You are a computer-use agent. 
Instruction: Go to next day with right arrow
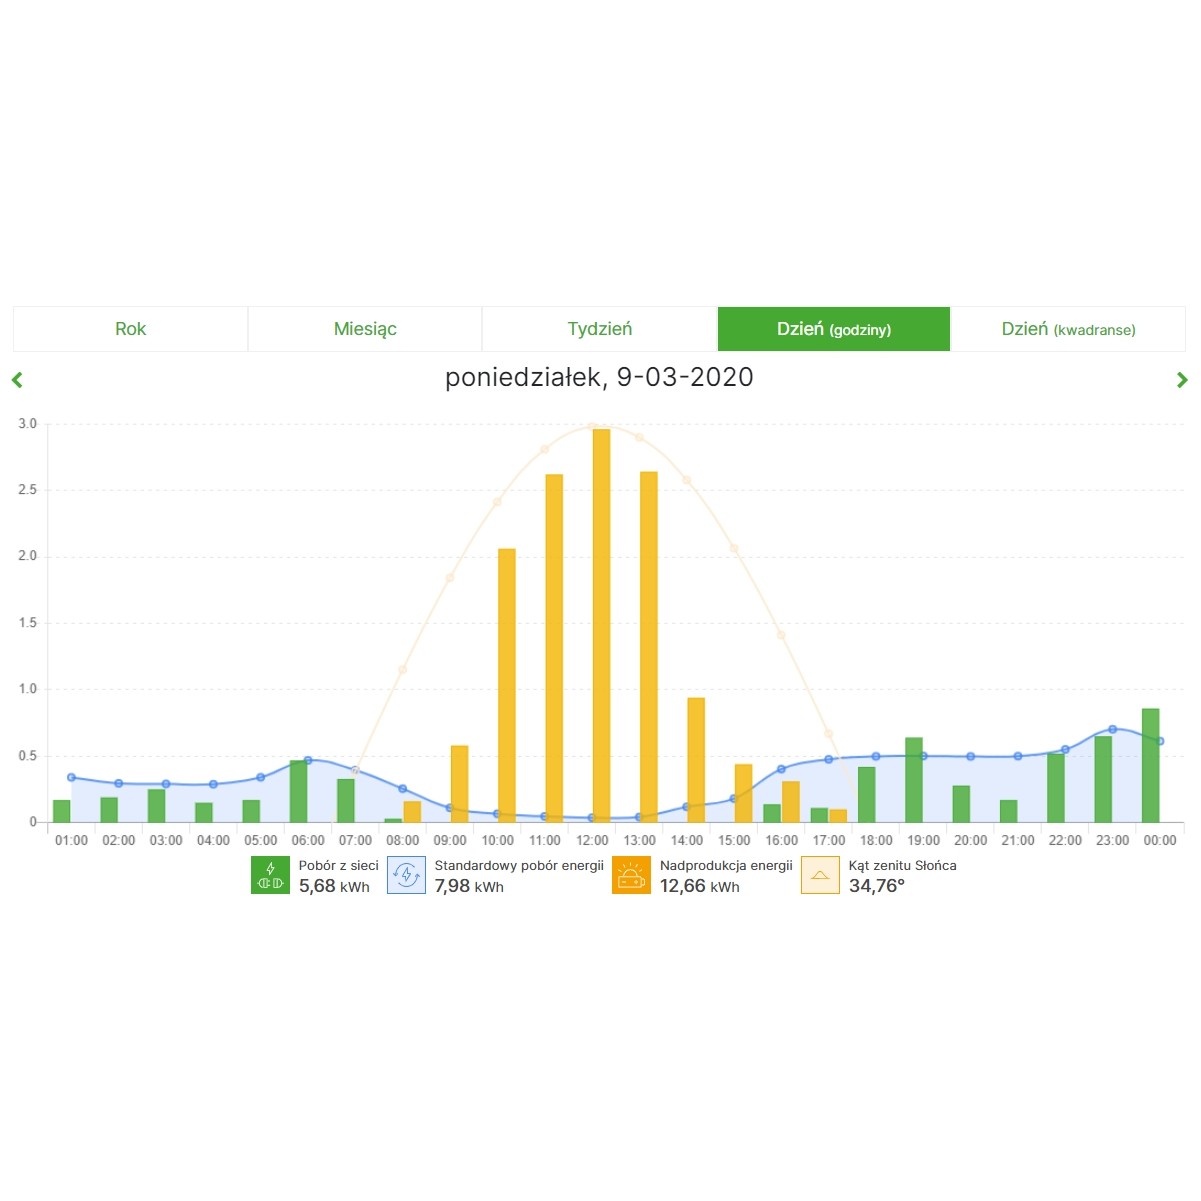[1182, 379]
